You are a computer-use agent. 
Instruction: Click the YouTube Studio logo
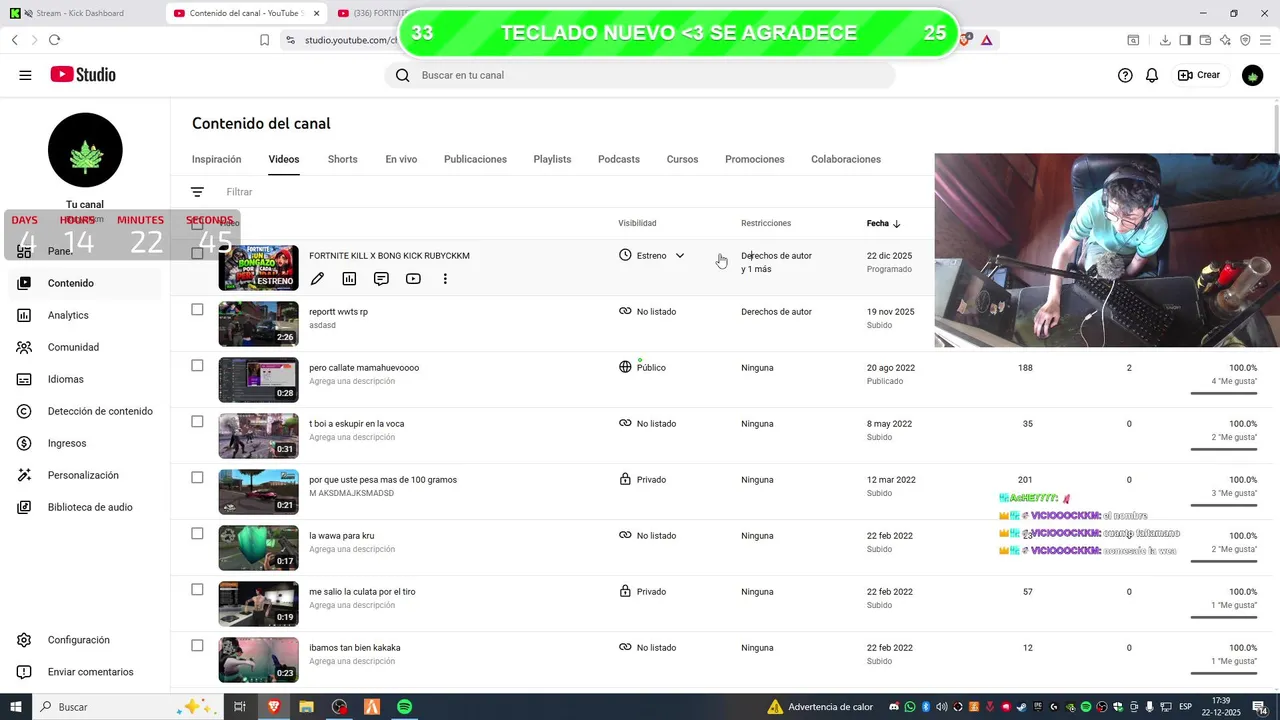[83, 75]
